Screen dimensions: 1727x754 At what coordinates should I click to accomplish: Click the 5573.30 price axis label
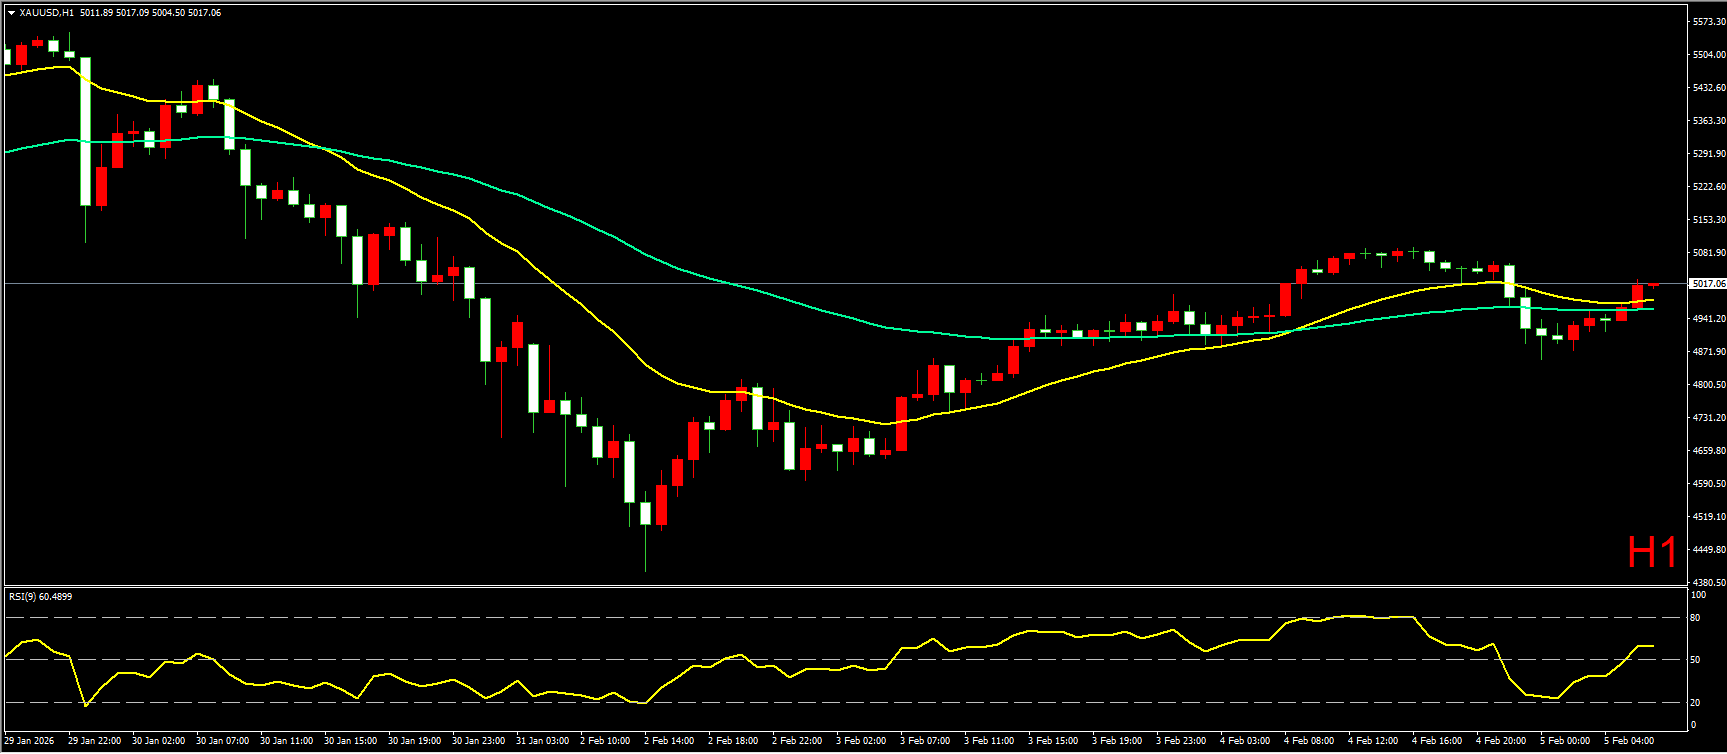pyautogui.click(x=1708, y=21)
